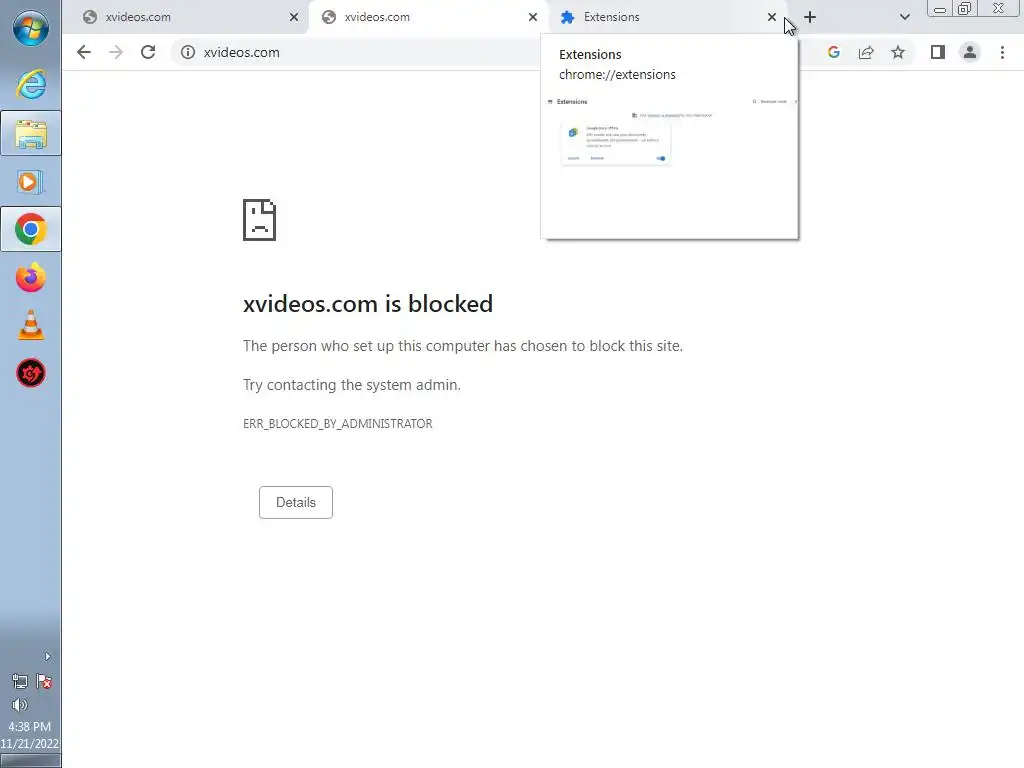
Task: Open a new tab
Action: tap(810, 17)
